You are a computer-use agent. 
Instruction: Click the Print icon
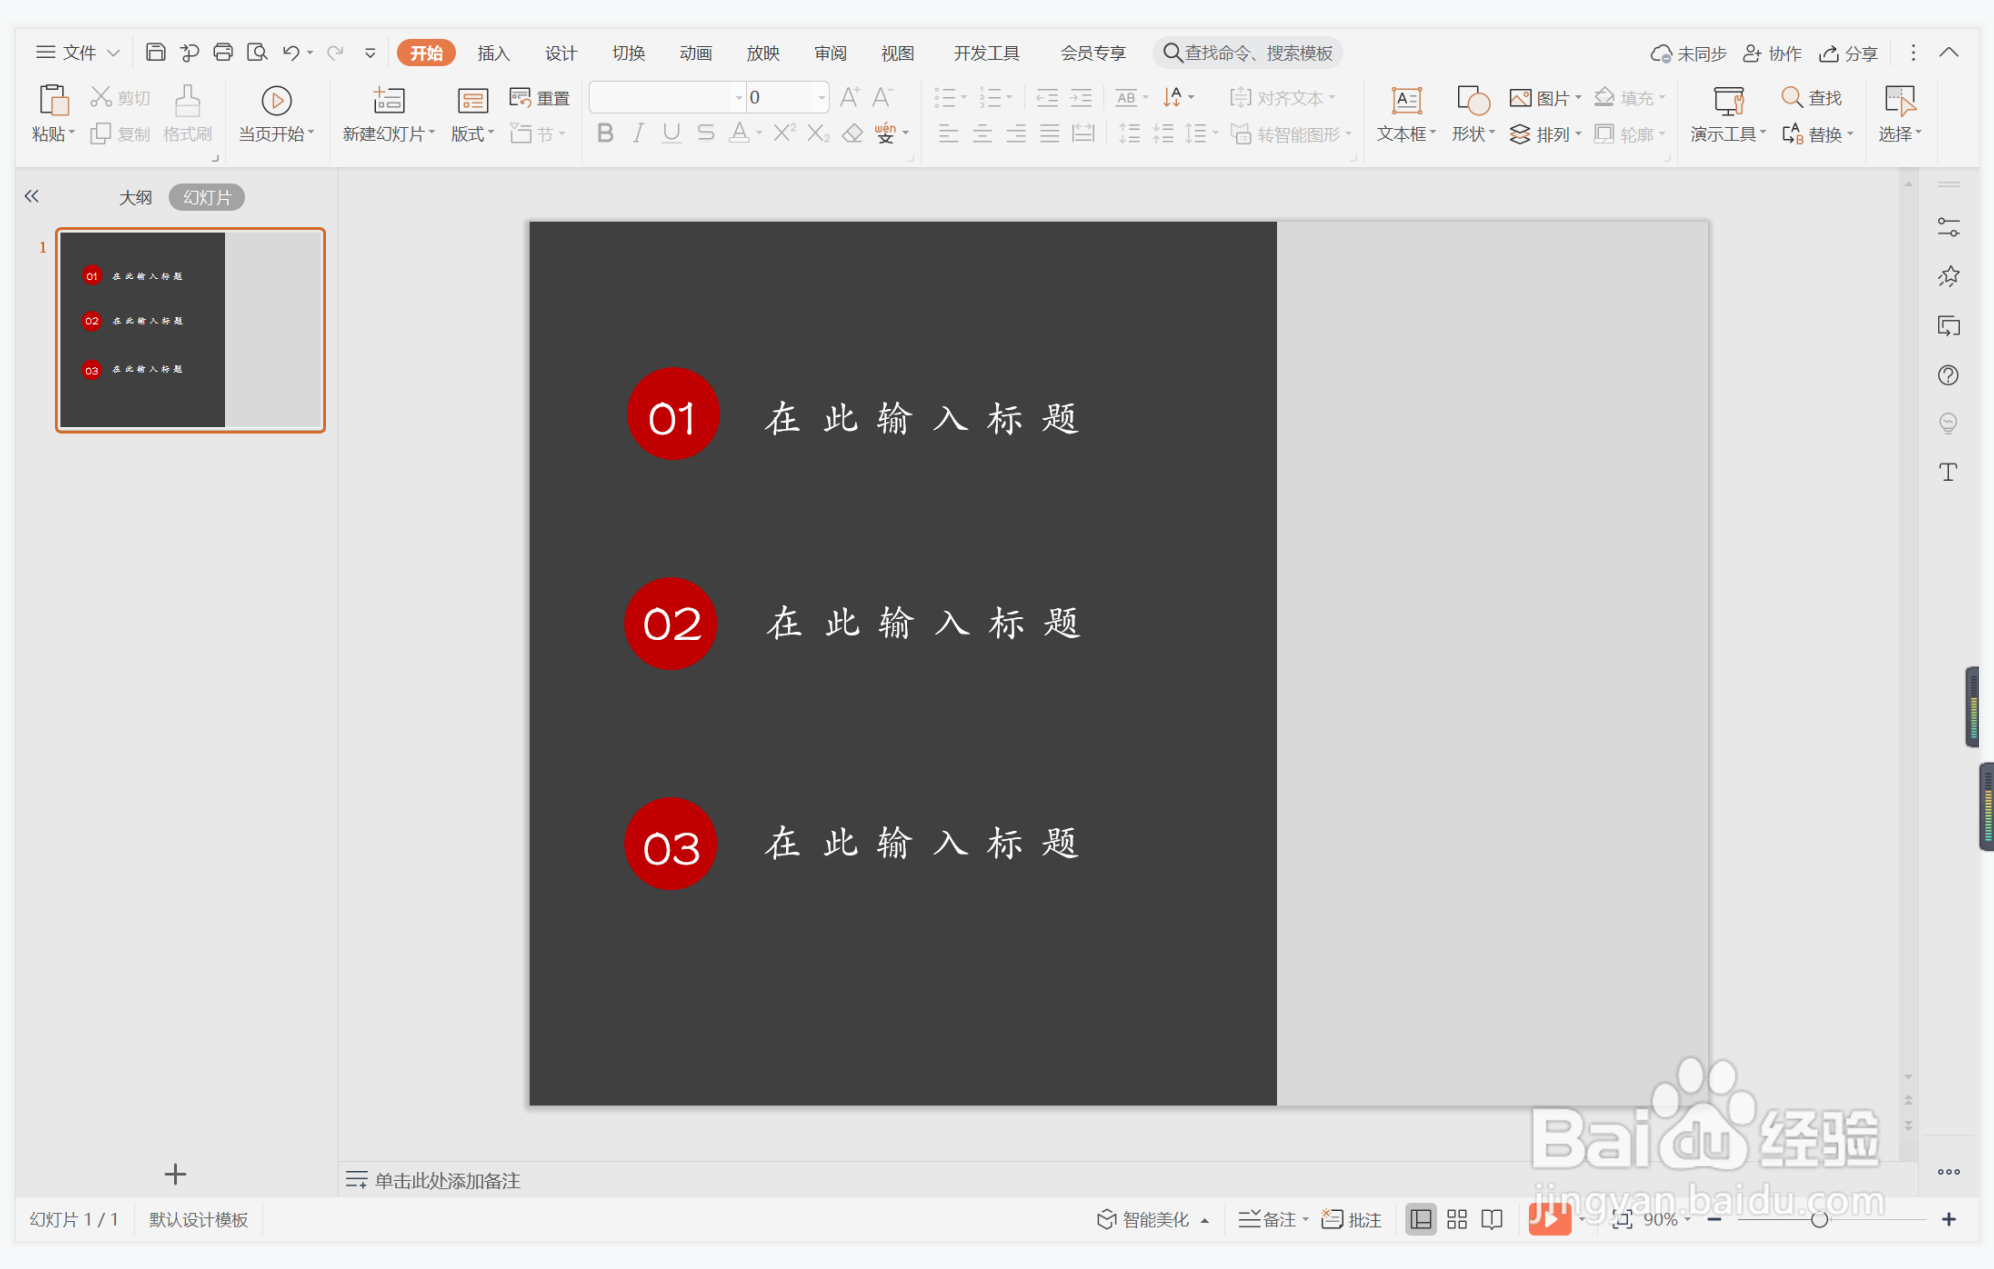223,52
